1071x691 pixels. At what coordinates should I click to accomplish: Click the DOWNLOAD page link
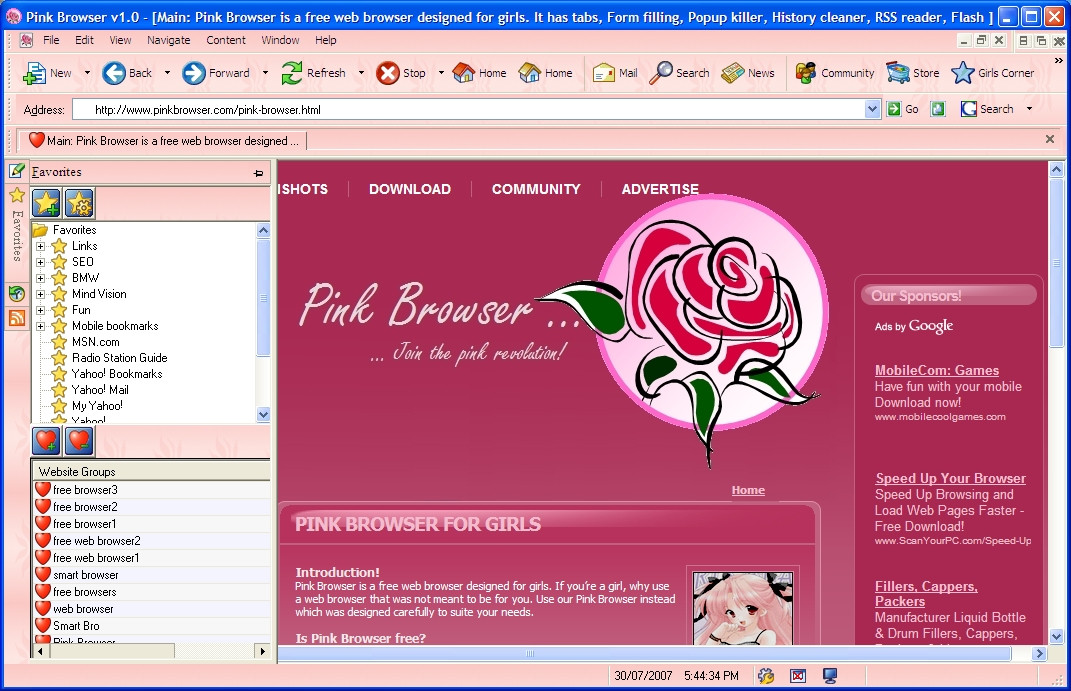410,189
